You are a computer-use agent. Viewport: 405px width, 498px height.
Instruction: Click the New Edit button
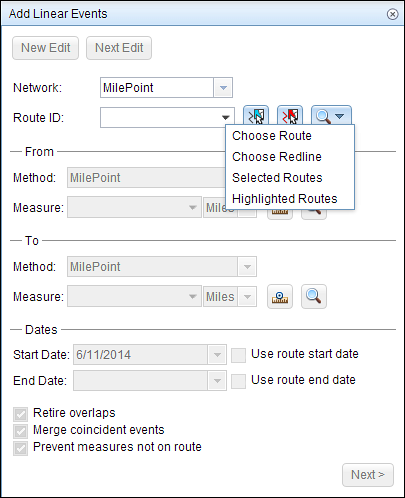(46, 48)
